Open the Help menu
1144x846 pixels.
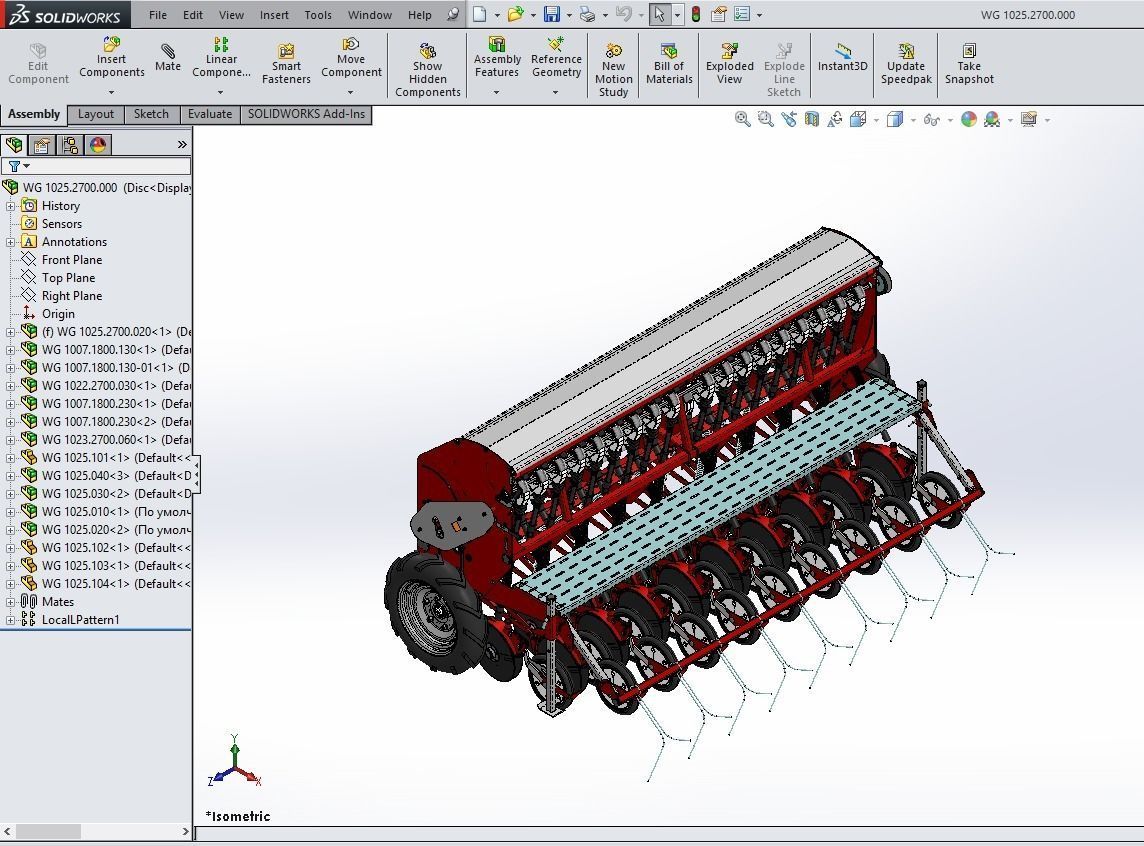tap(420, 15)
